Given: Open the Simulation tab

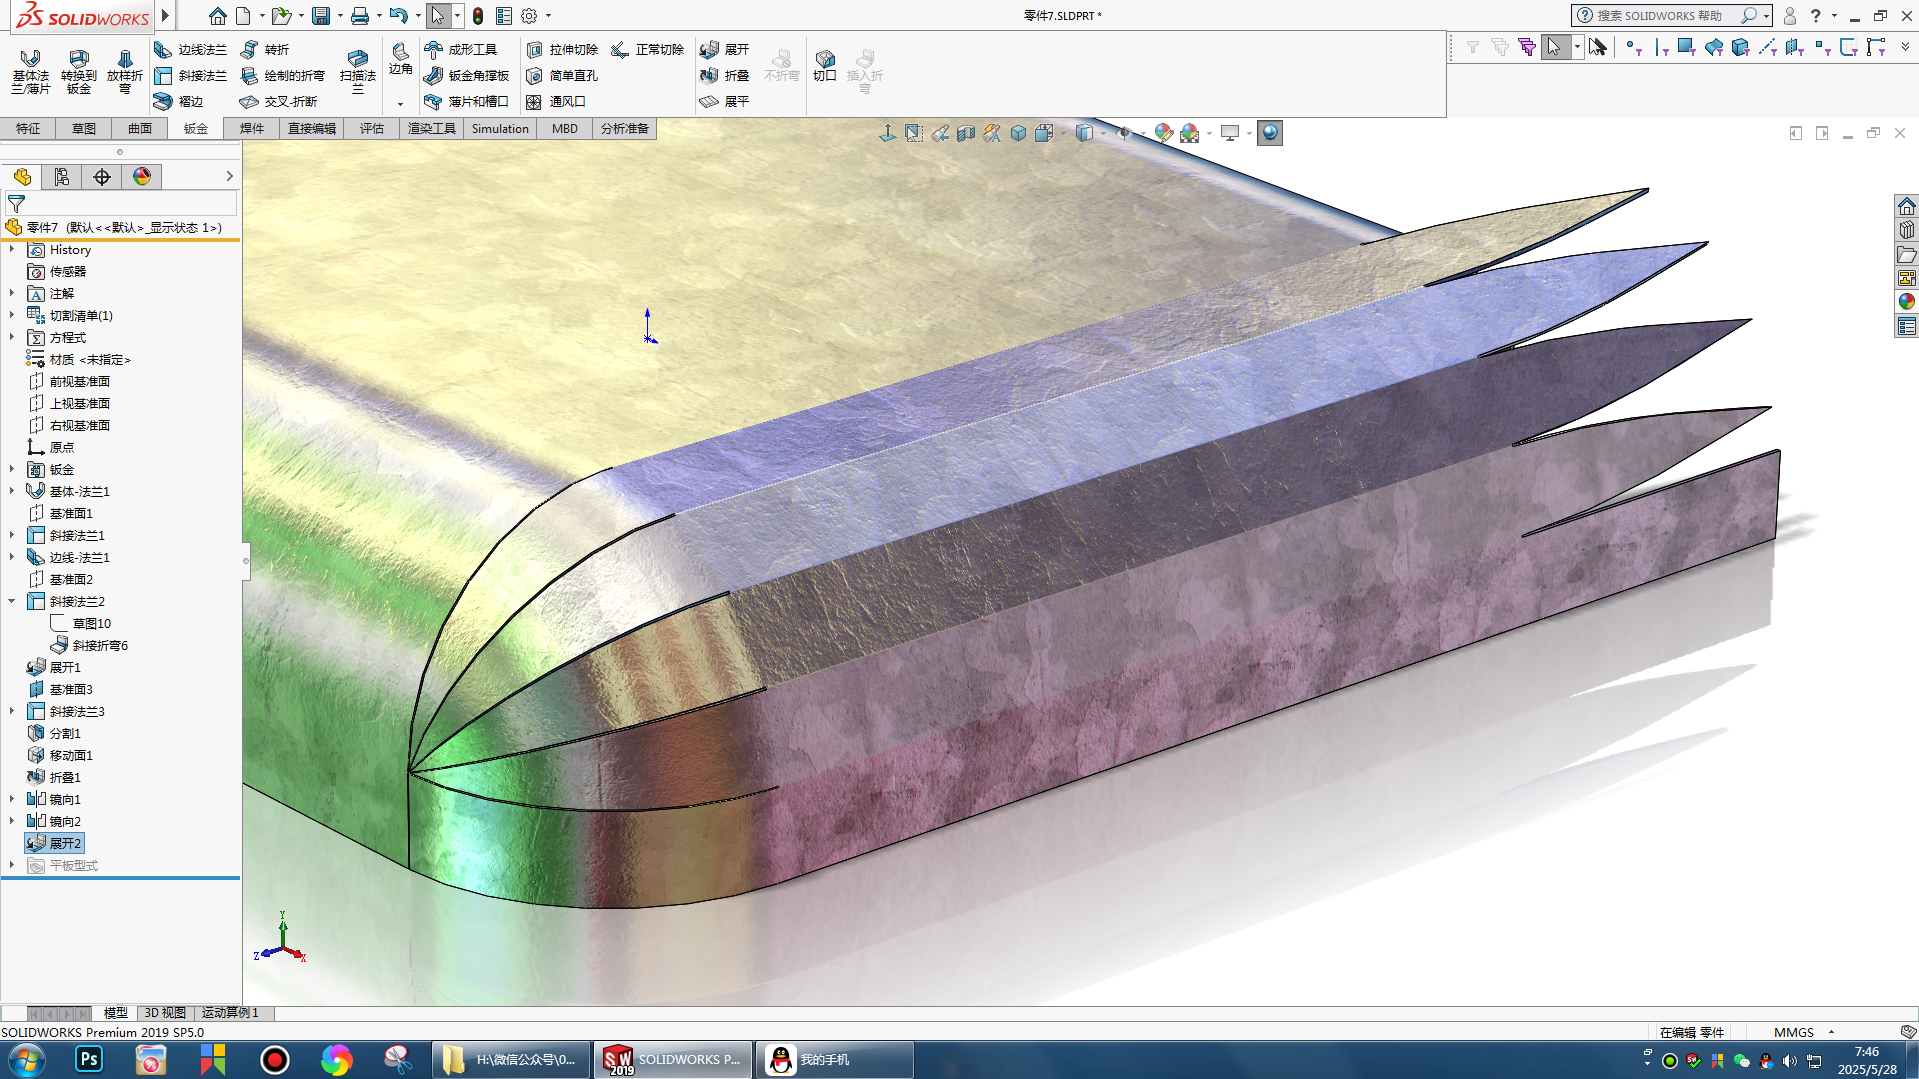Looking at the screenshot, I should tap(500, 128).
